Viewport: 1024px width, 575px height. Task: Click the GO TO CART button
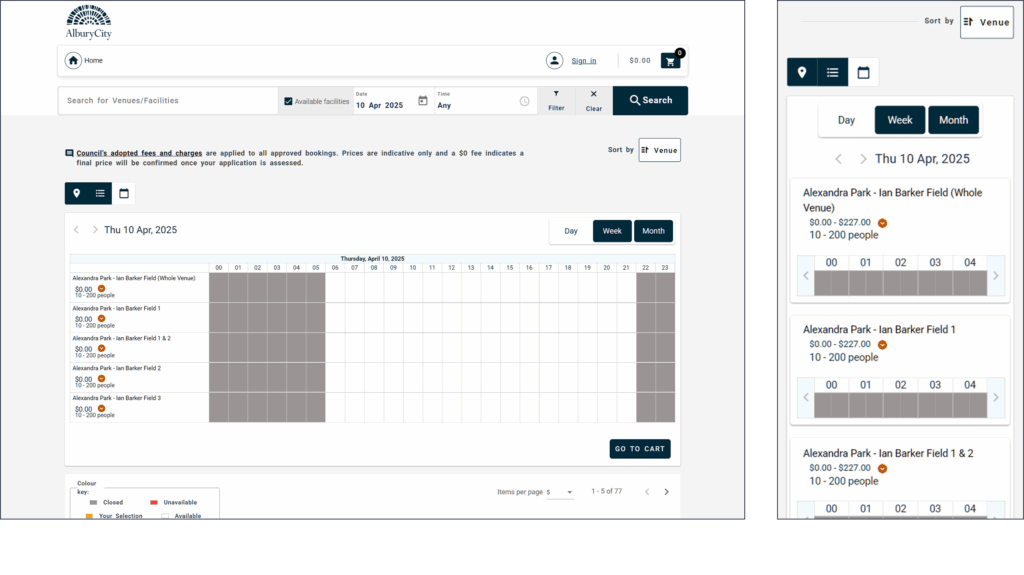point(640,449)
